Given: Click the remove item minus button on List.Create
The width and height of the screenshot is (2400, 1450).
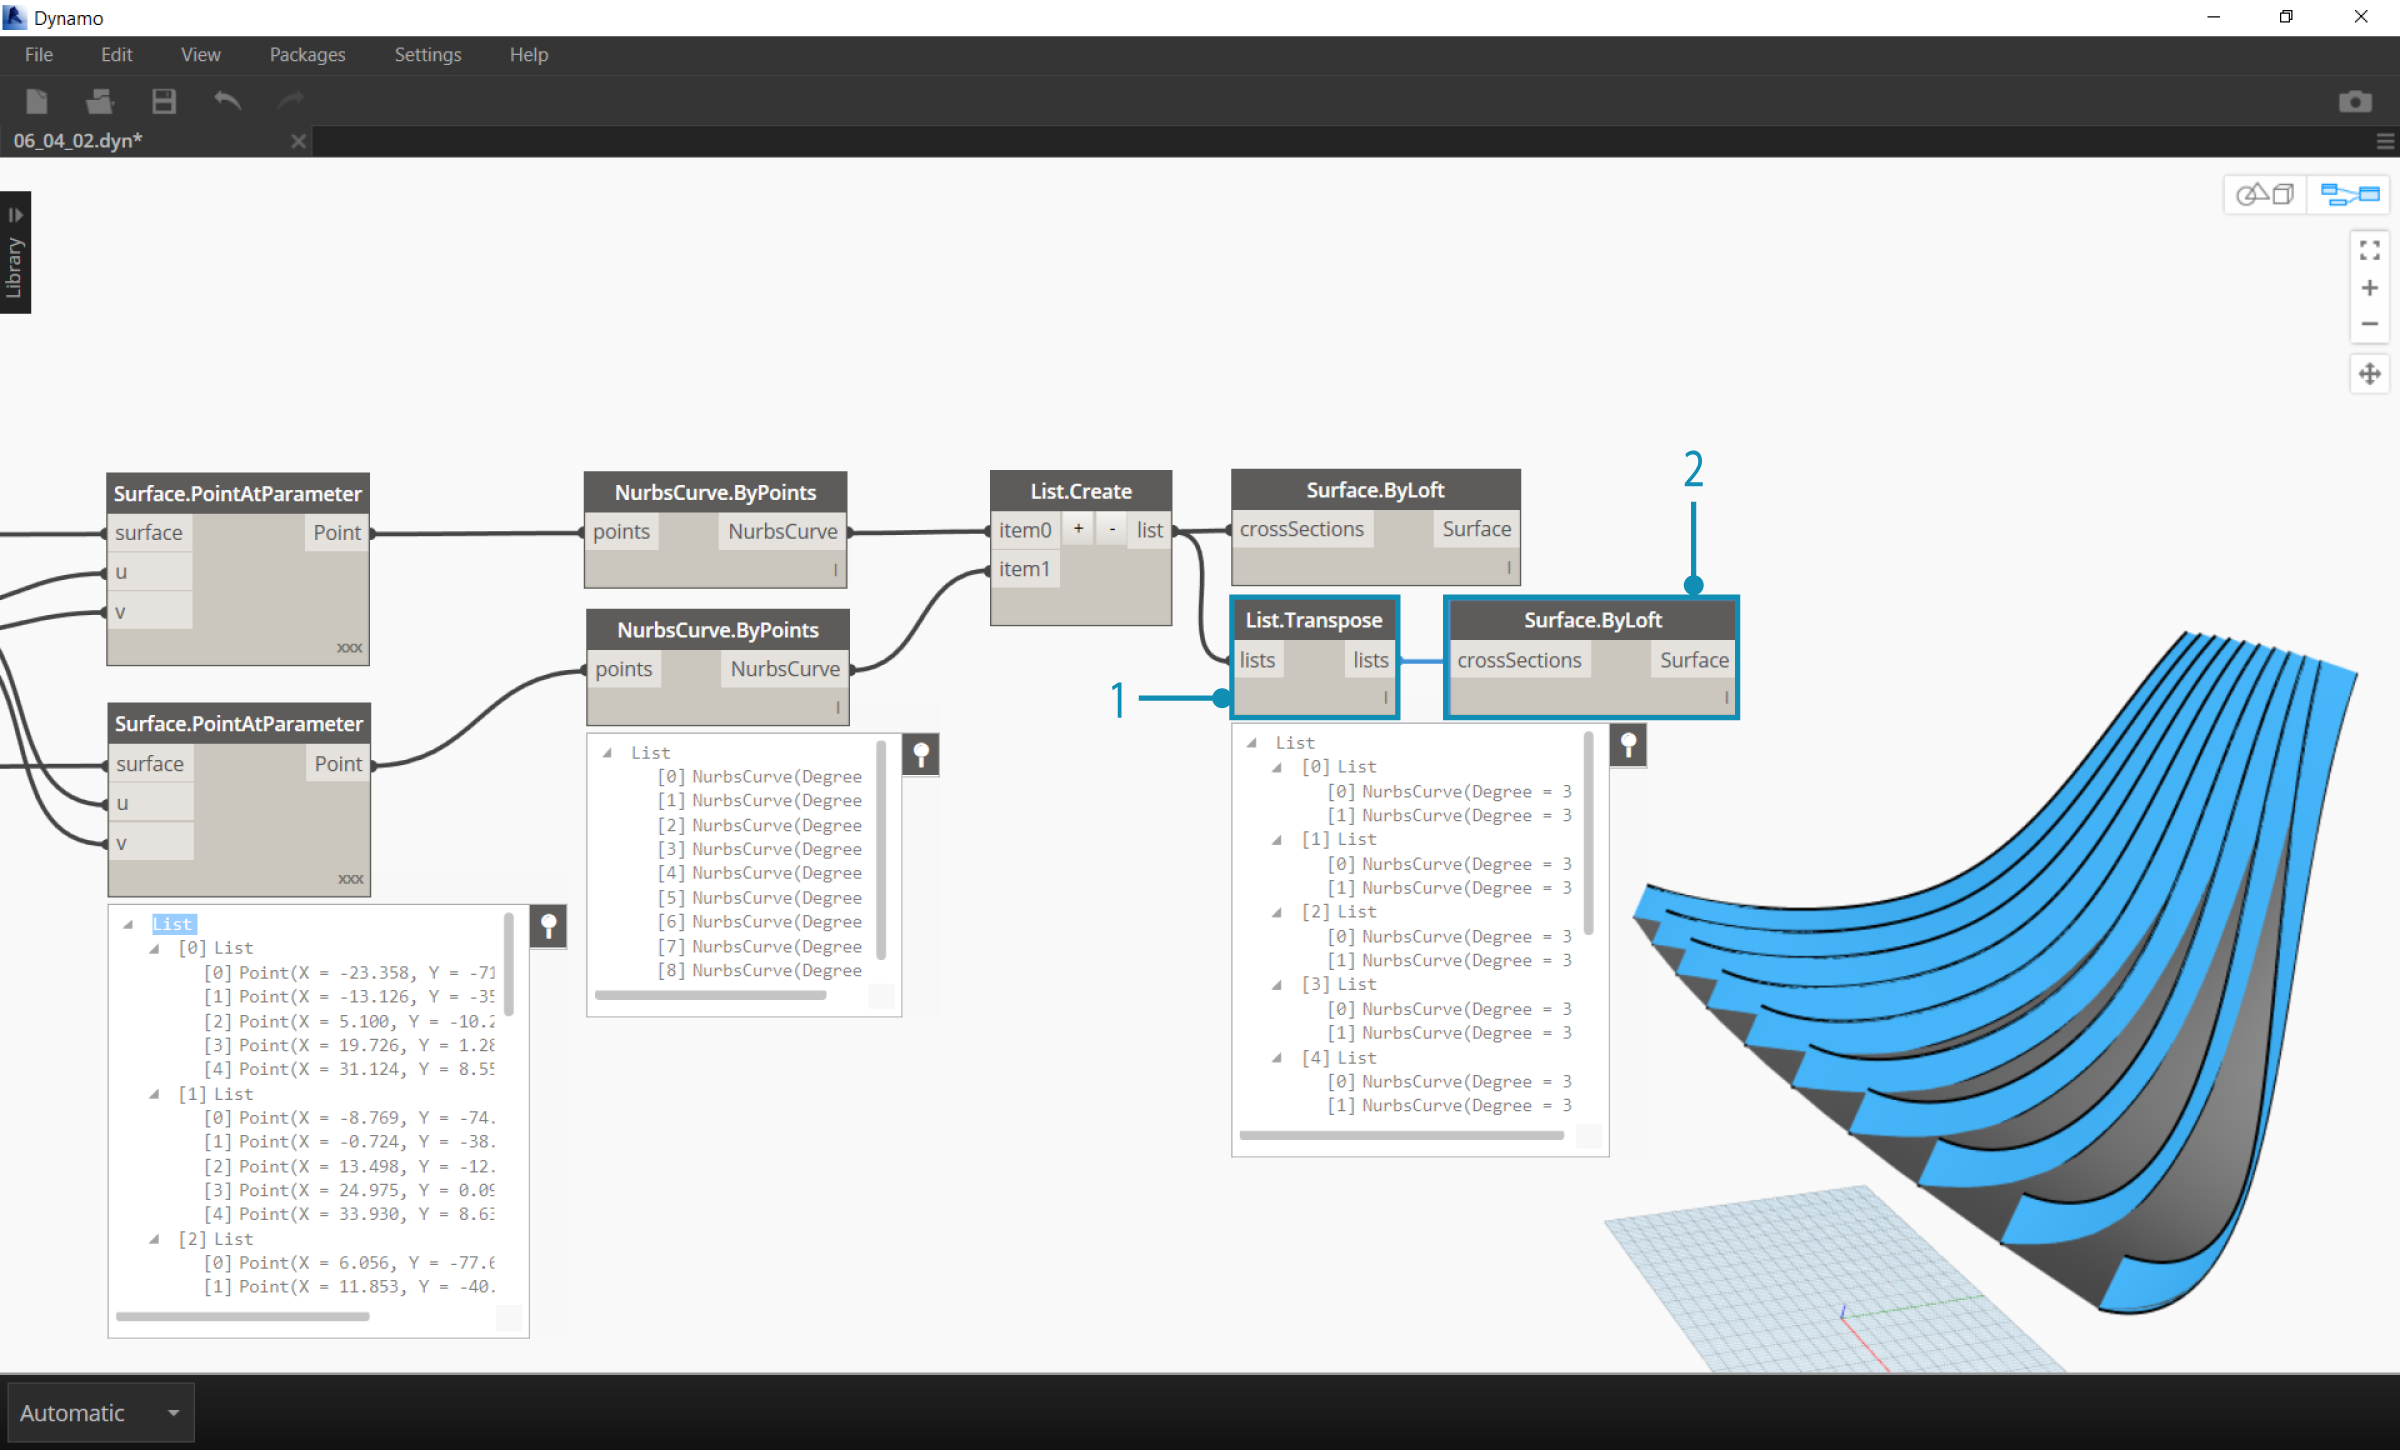Looking at the screenshot, I should (x=1111, y=528).
